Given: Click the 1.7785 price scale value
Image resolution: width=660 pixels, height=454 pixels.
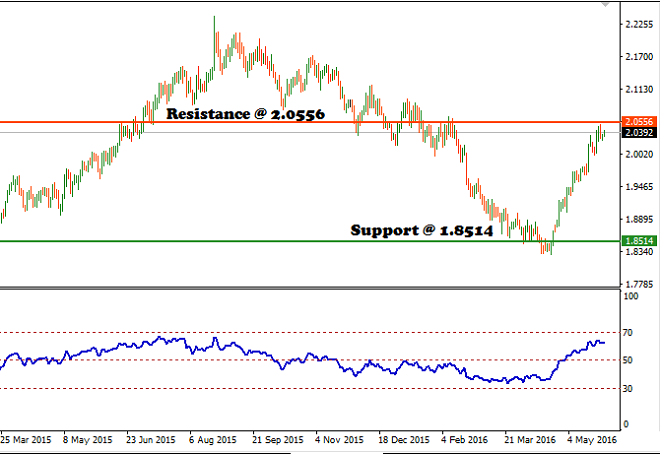Looking at the screenshot, I should click(x=639, y=284).
